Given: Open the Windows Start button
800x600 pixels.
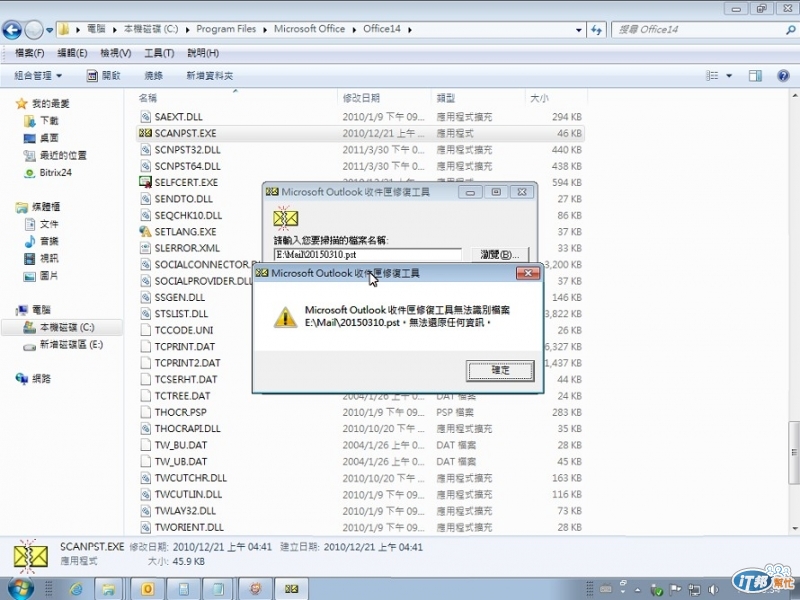Looking at the screenshot, I should (x=19, y=589).
